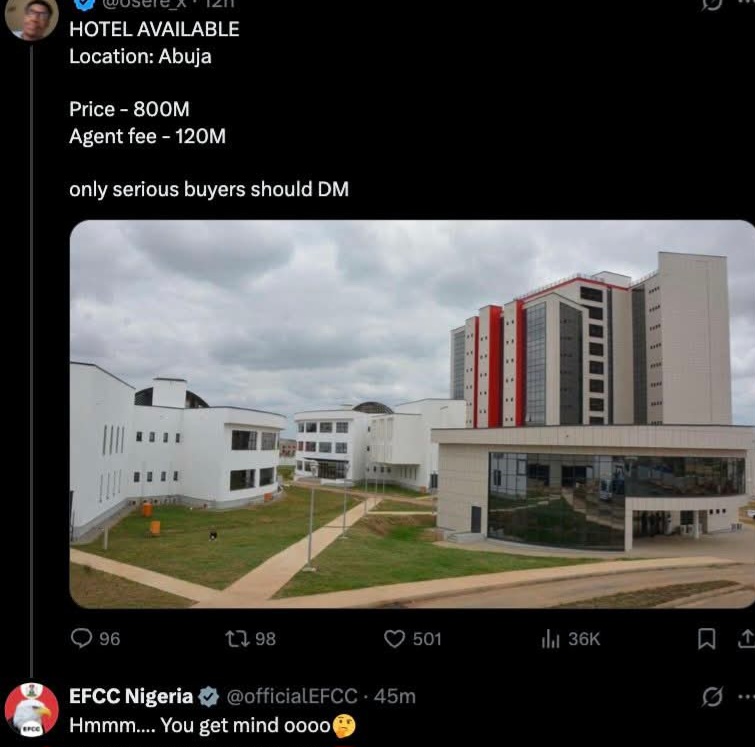Open the "You get mind oooo" reply text

[x=198, y=725]
